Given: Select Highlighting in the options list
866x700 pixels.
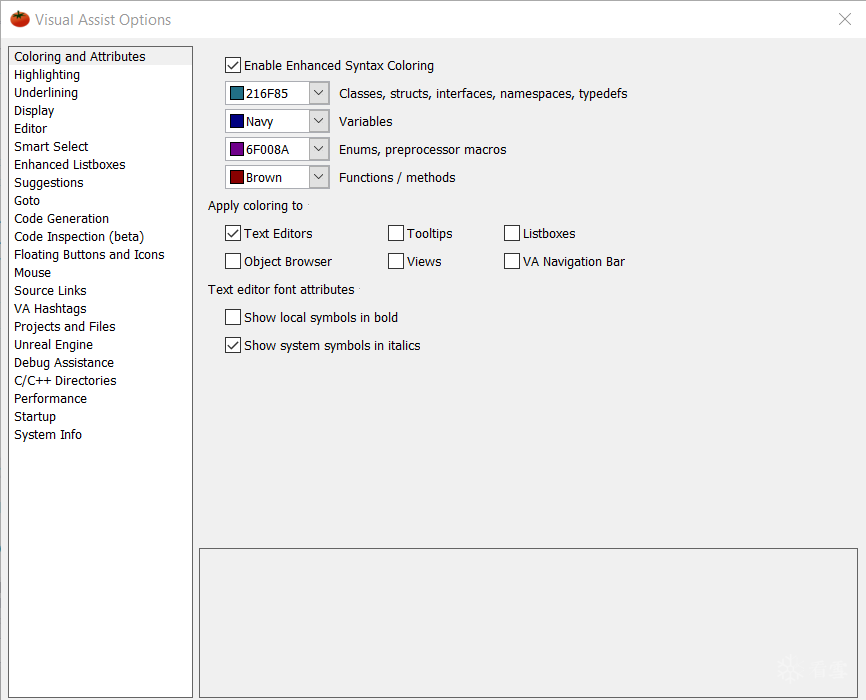Looking at the screenshot, I should coord(47,74).
